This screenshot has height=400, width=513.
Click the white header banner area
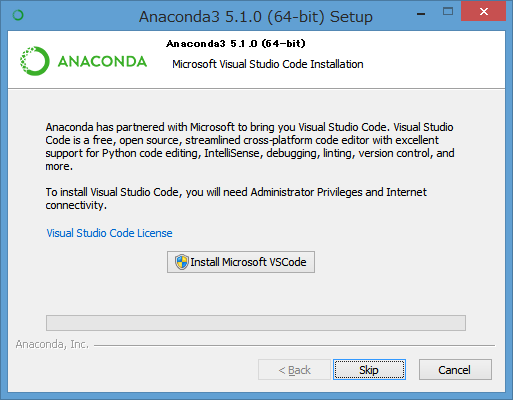256,60
